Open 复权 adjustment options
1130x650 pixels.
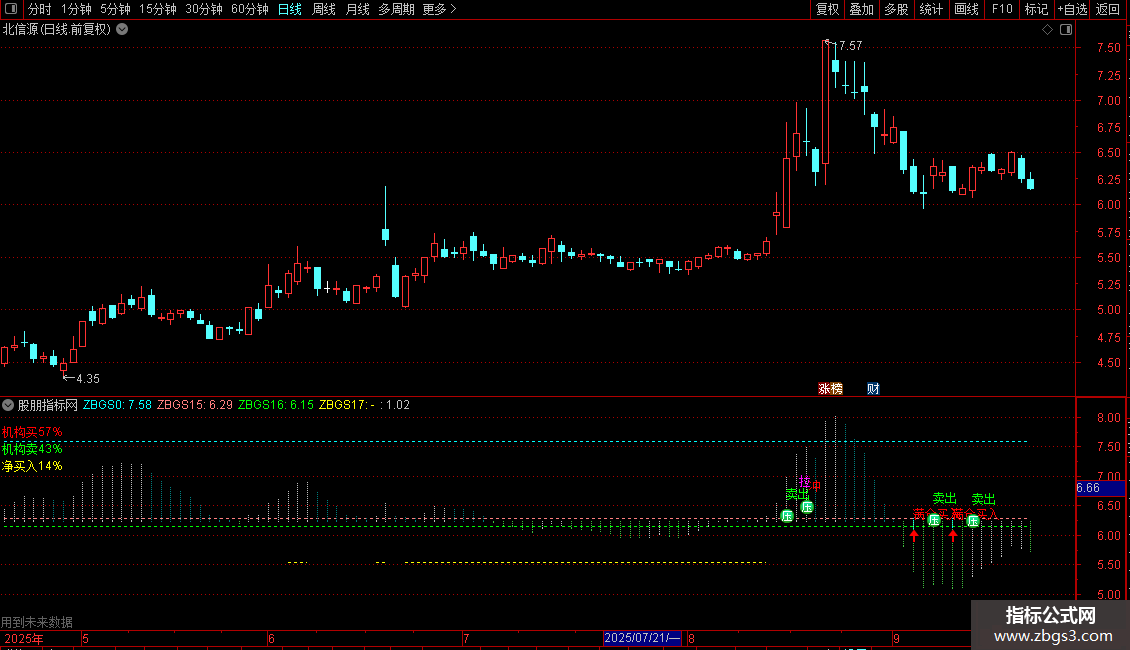point(827,9)
